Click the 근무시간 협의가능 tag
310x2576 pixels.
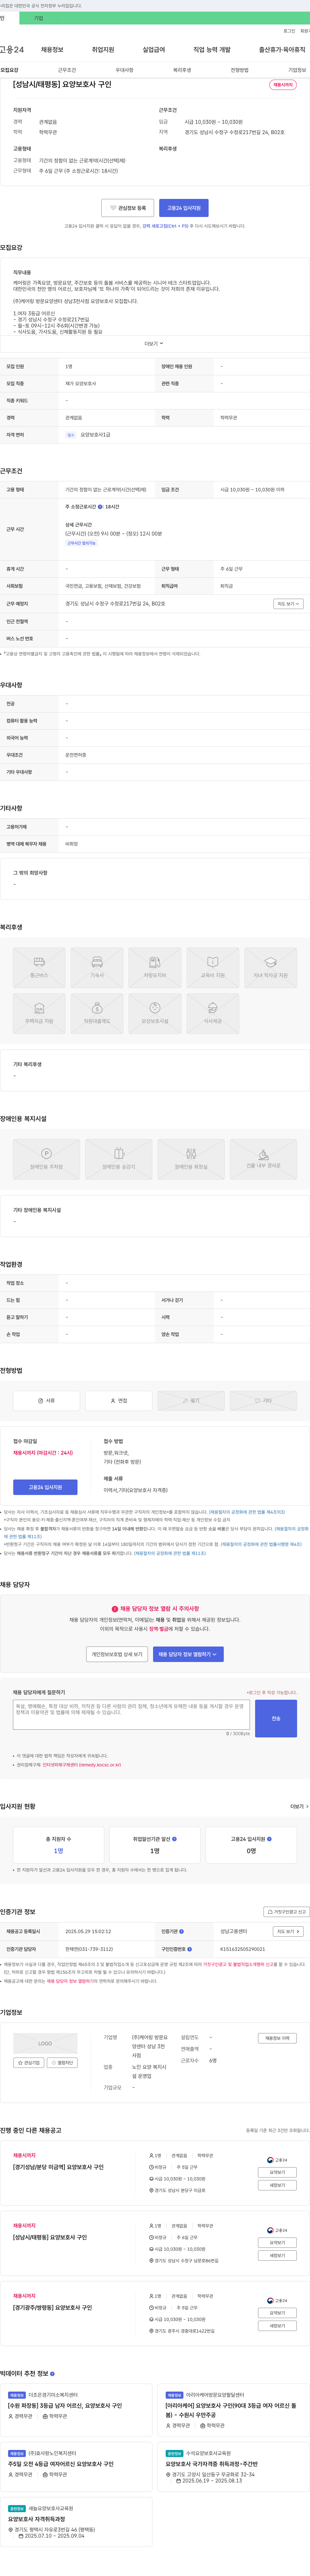82,543
